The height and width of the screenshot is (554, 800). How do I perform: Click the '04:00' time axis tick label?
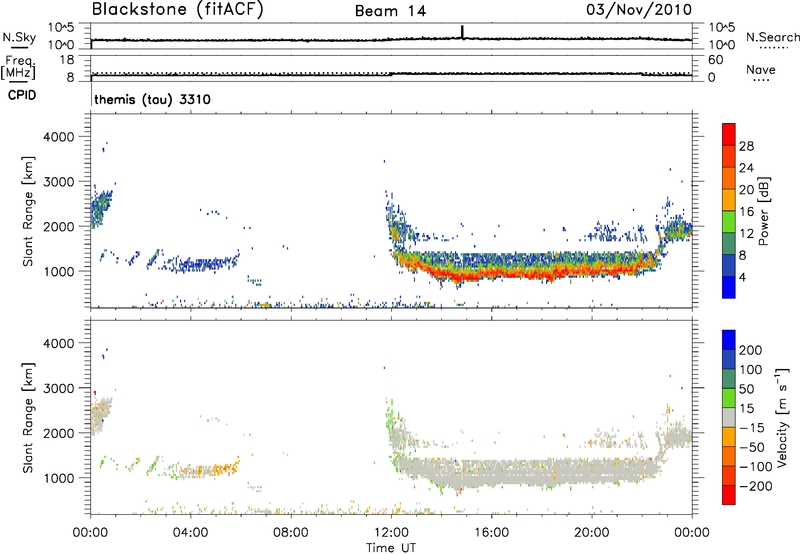point(190,533)
